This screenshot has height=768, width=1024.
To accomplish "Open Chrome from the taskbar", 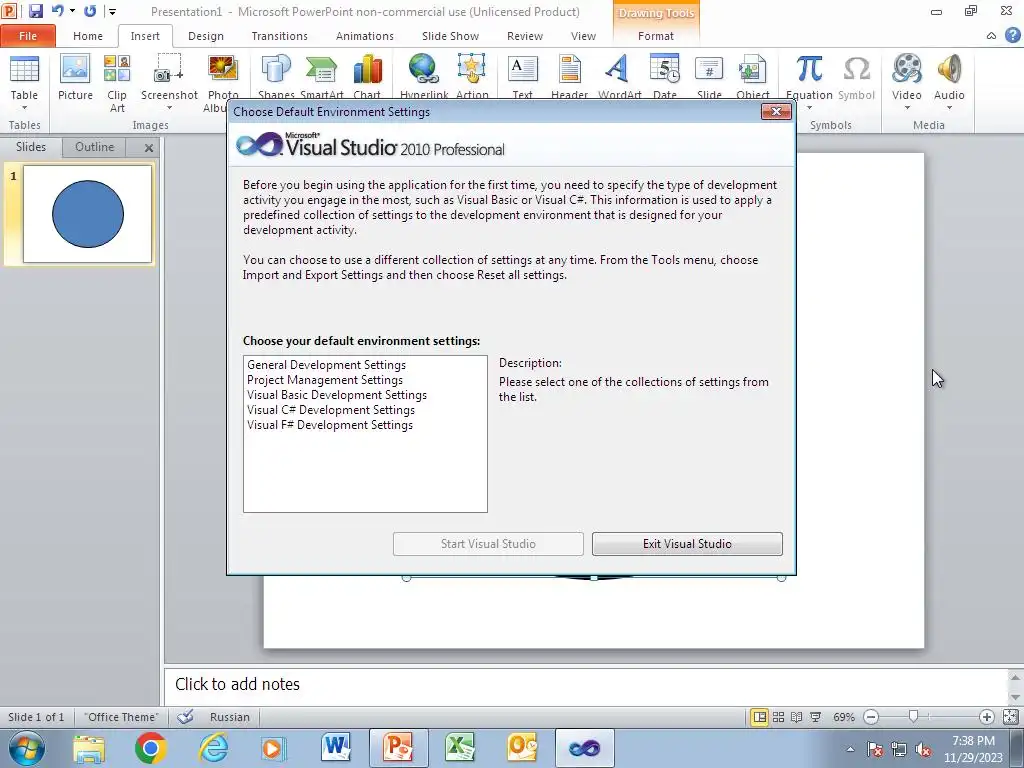I will (x=150, y=748).
